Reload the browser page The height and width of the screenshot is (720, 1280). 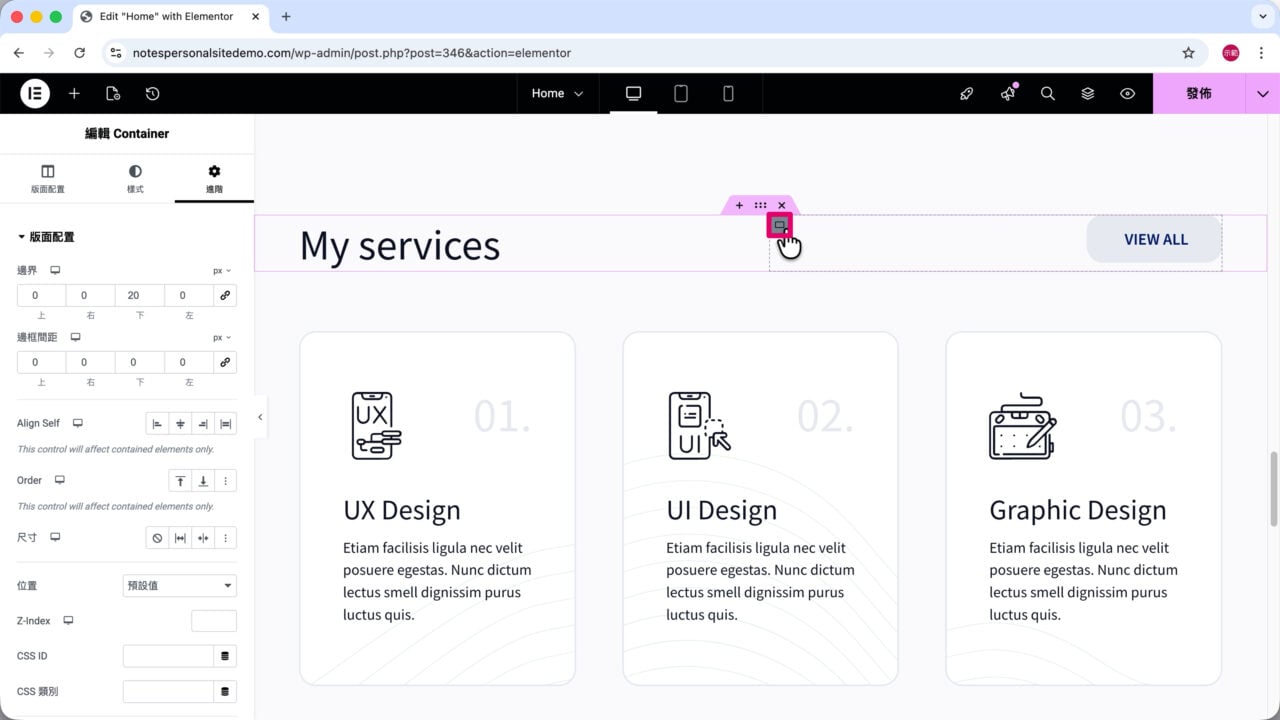pos(80,53)
